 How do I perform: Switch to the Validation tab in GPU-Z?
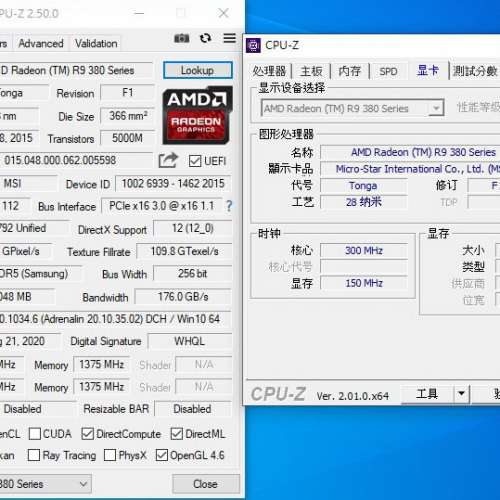tap(96, 43)
